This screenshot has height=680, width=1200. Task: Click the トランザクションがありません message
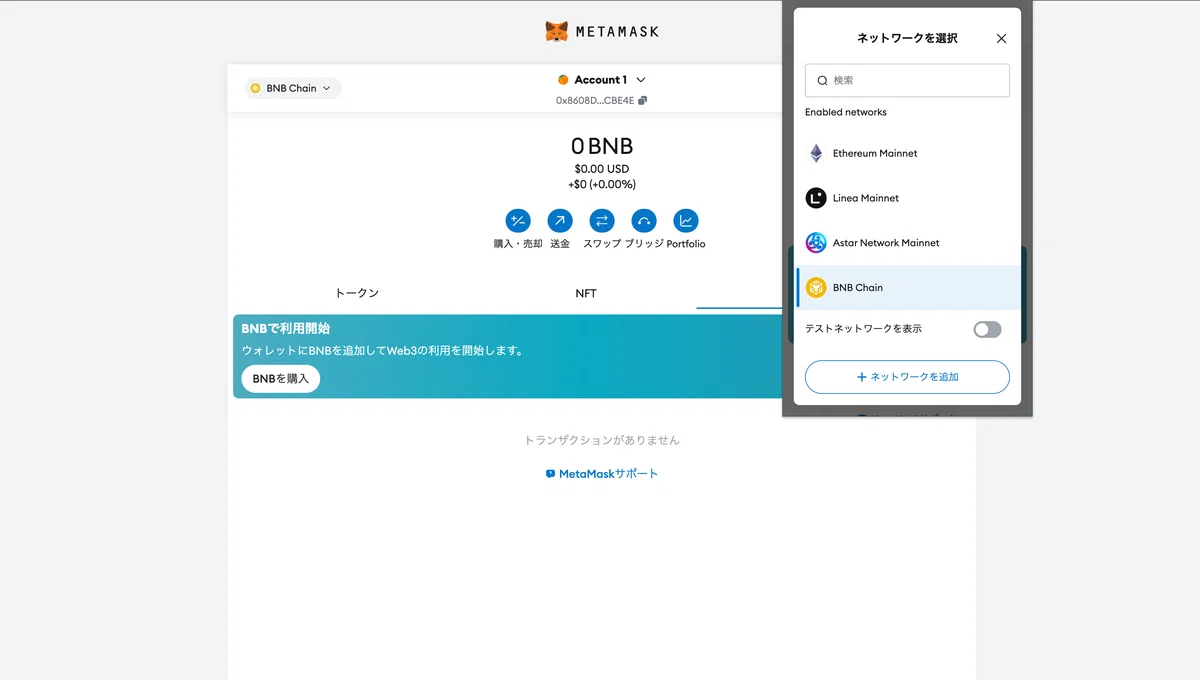tap(602, 440)
